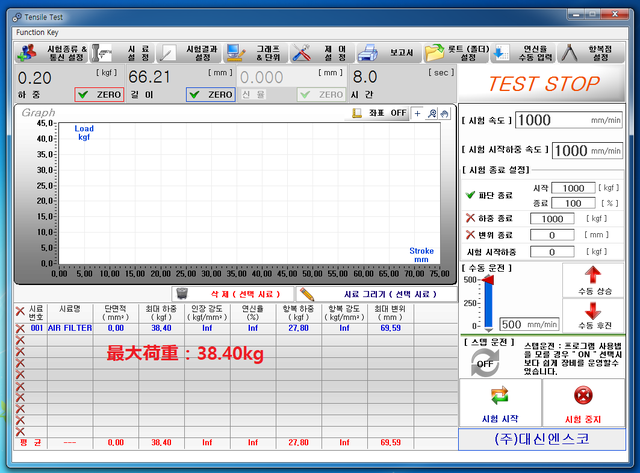
Task: Click the 보고서 printer report icon
Action: click(368, 53)
